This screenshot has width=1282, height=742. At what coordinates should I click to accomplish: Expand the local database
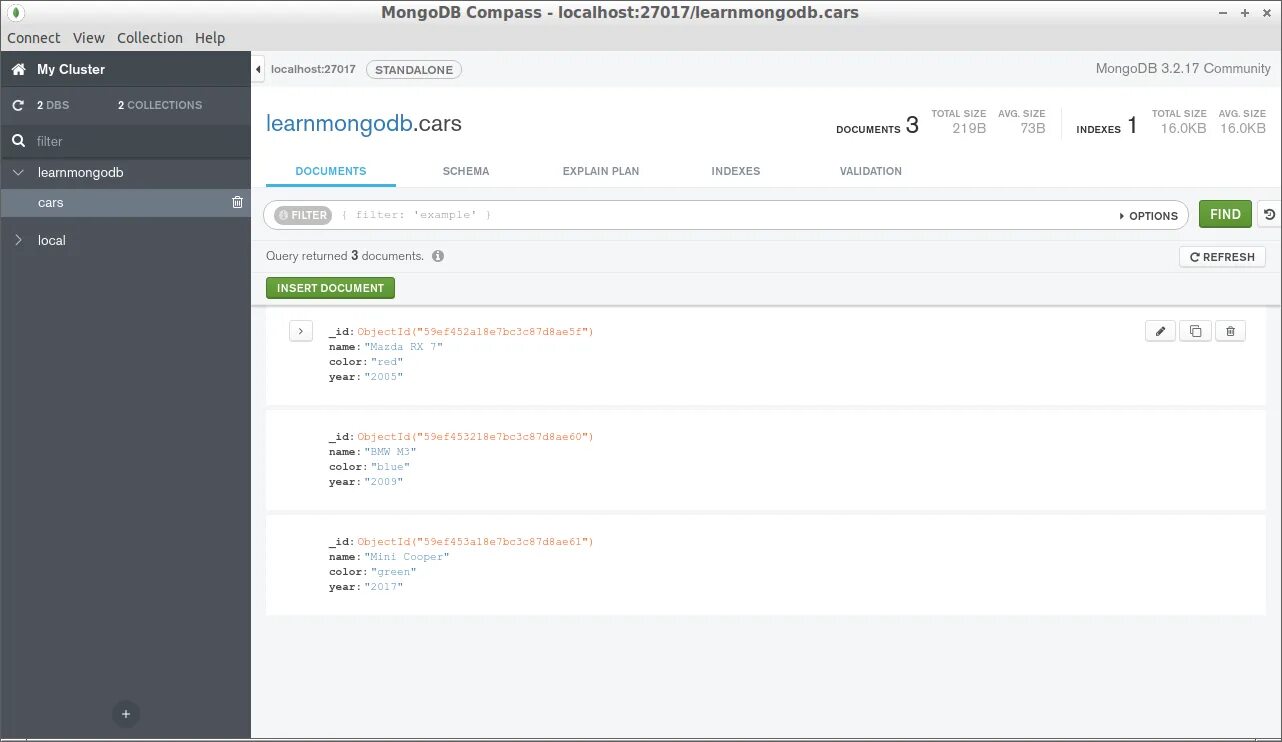(x=18, y=240)
